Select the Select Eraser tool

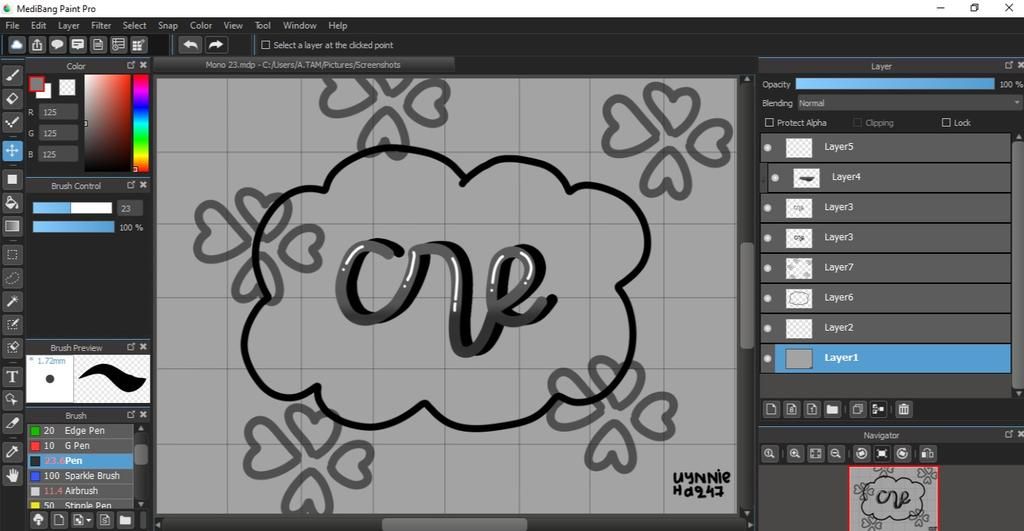(x=12, y=347)
